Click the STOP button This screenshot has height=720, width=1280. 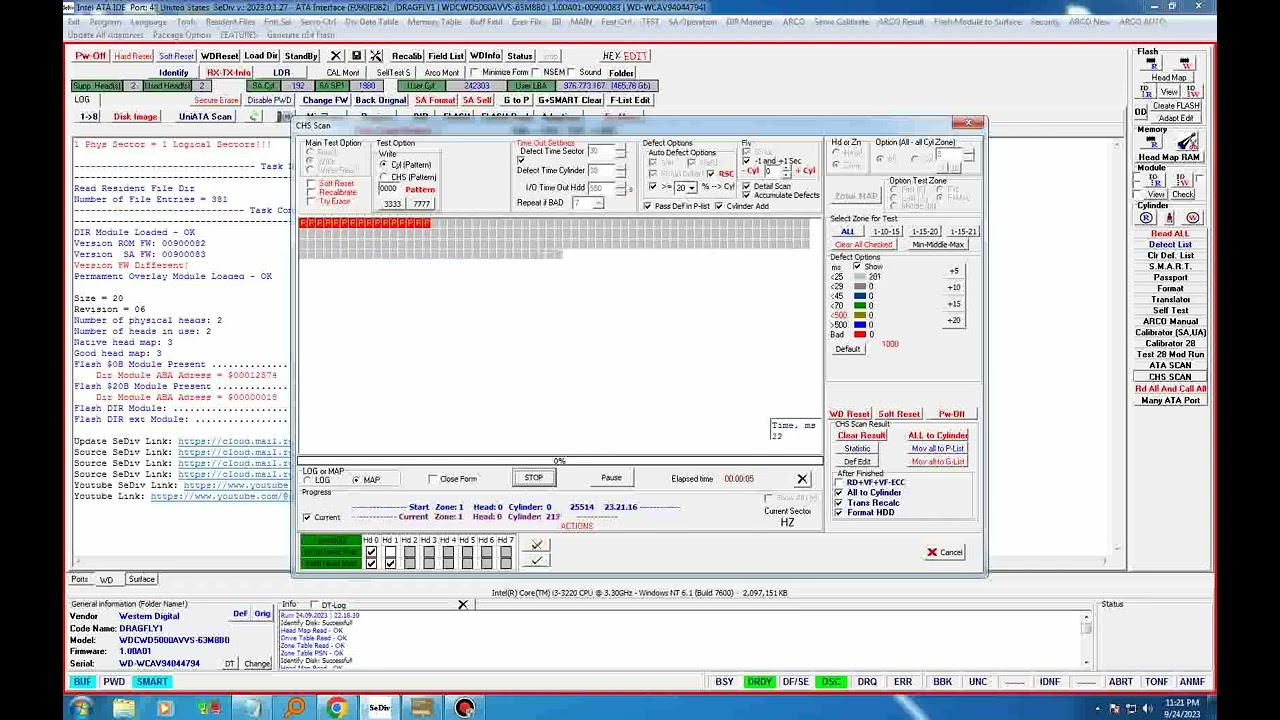(534, 478)
